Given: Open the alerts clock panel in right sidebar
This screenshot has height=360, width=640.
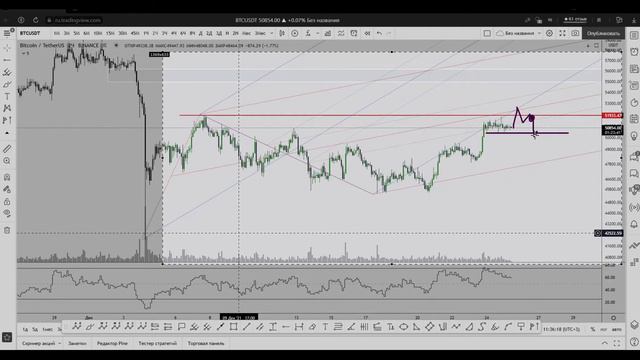Looking at the screenshot, I should pyautogui.click(x=634, y=52).
